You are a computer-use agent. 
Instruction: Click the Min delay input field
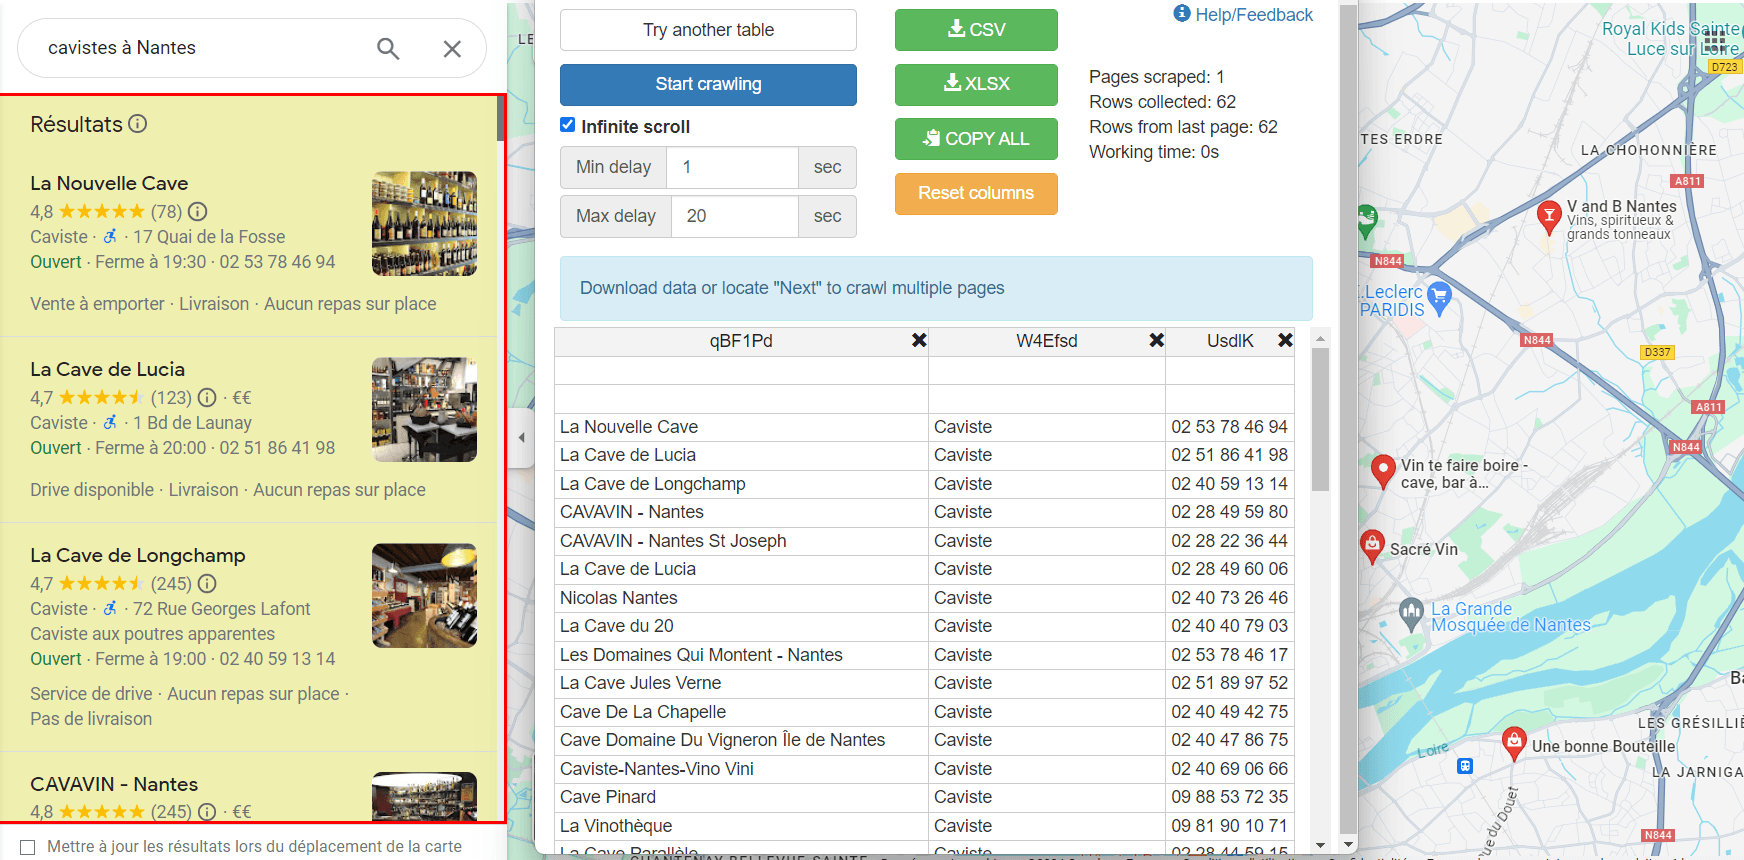pyautogui.click(x=732, y=167)
